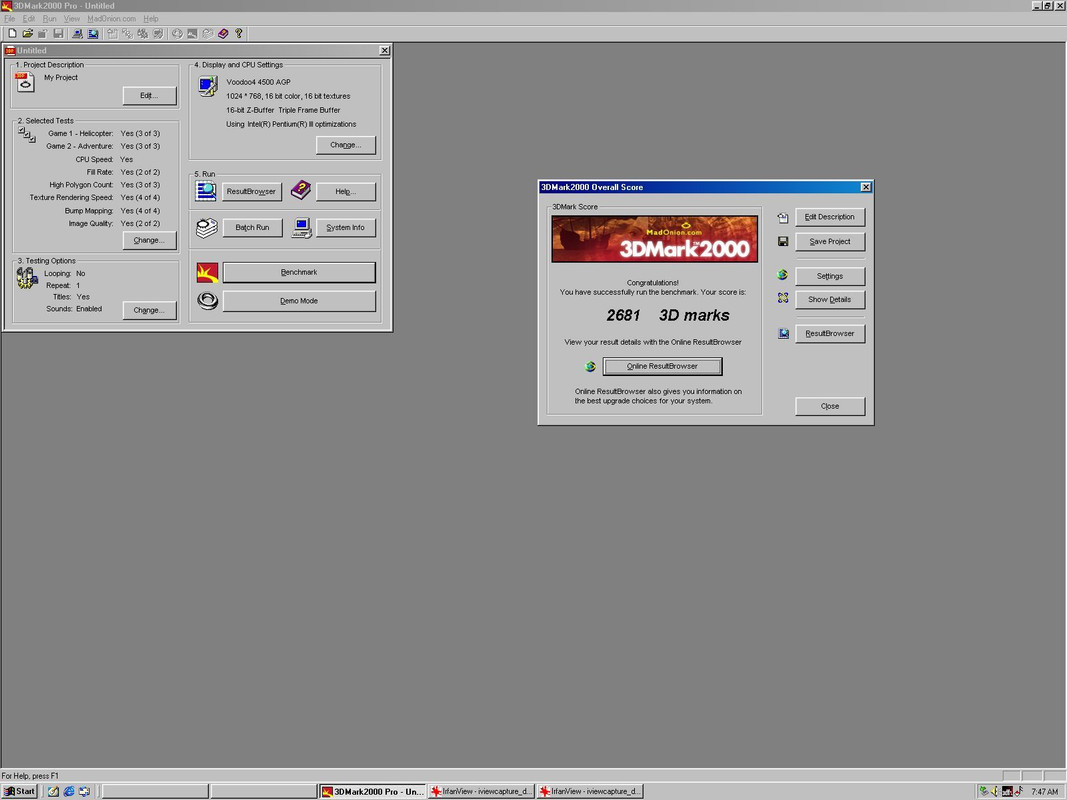The image size is (1067, 800).
Task: Click the score value 2681
Action: [623, 316]
